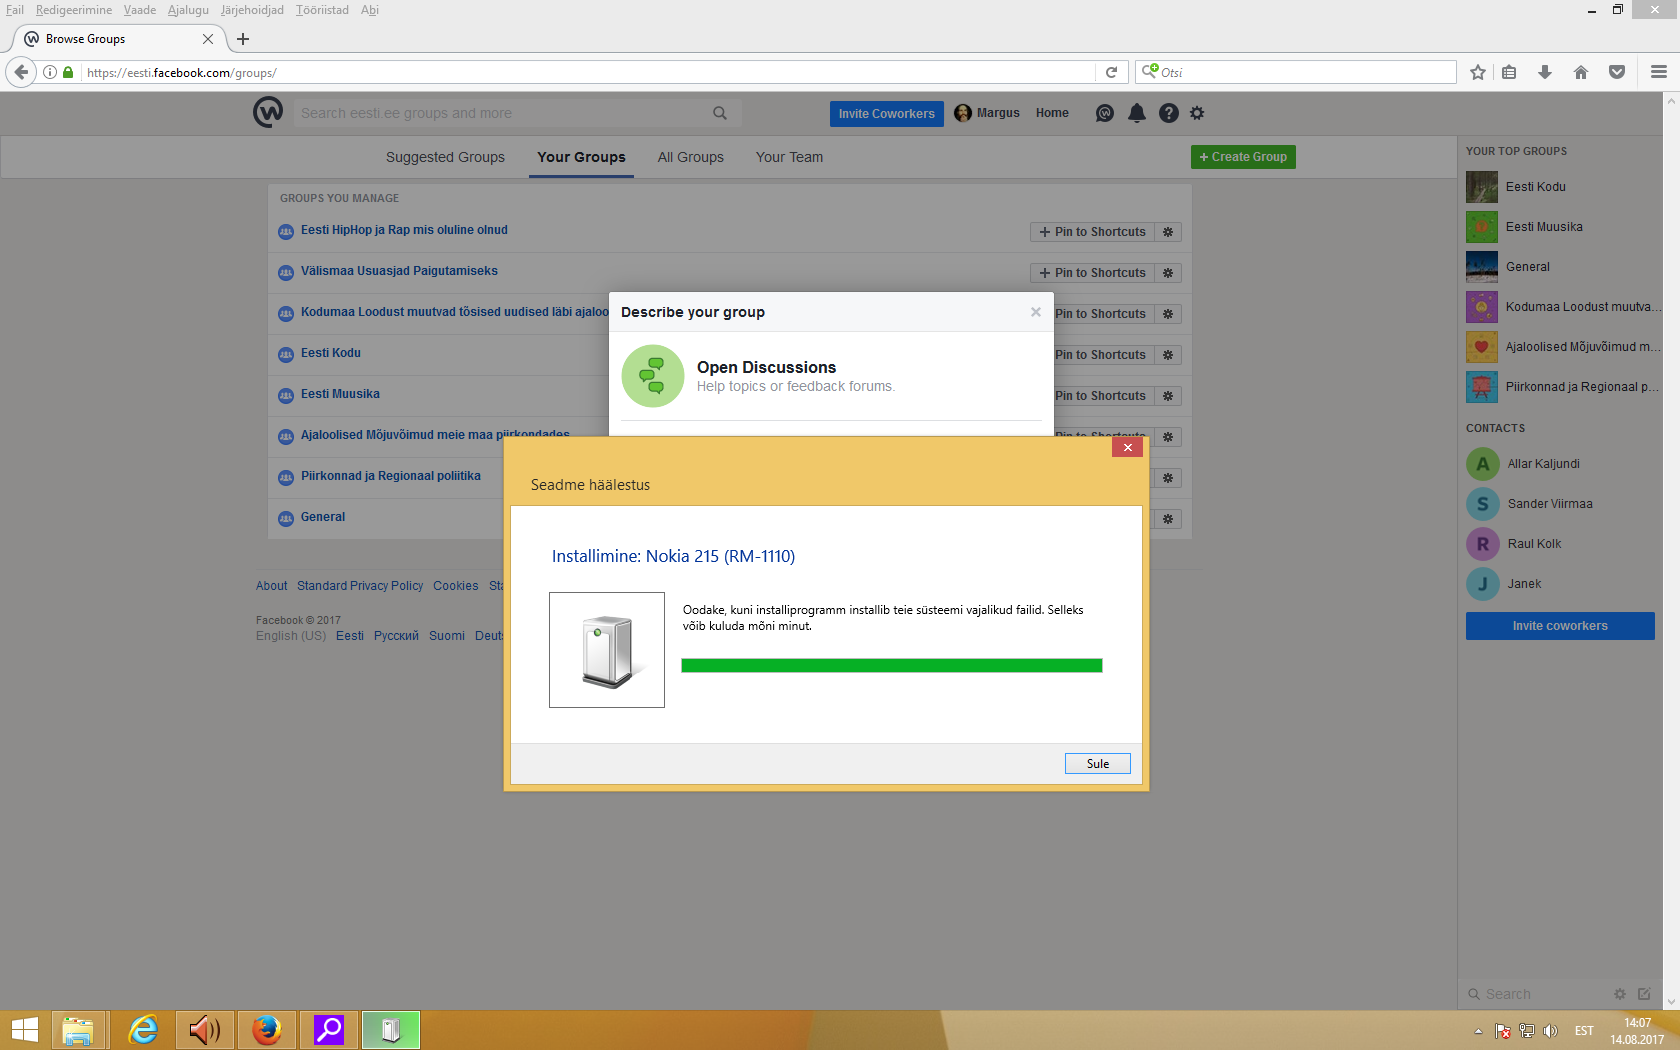
Task: Click the green Create Group button
Action: [1243, 157]
